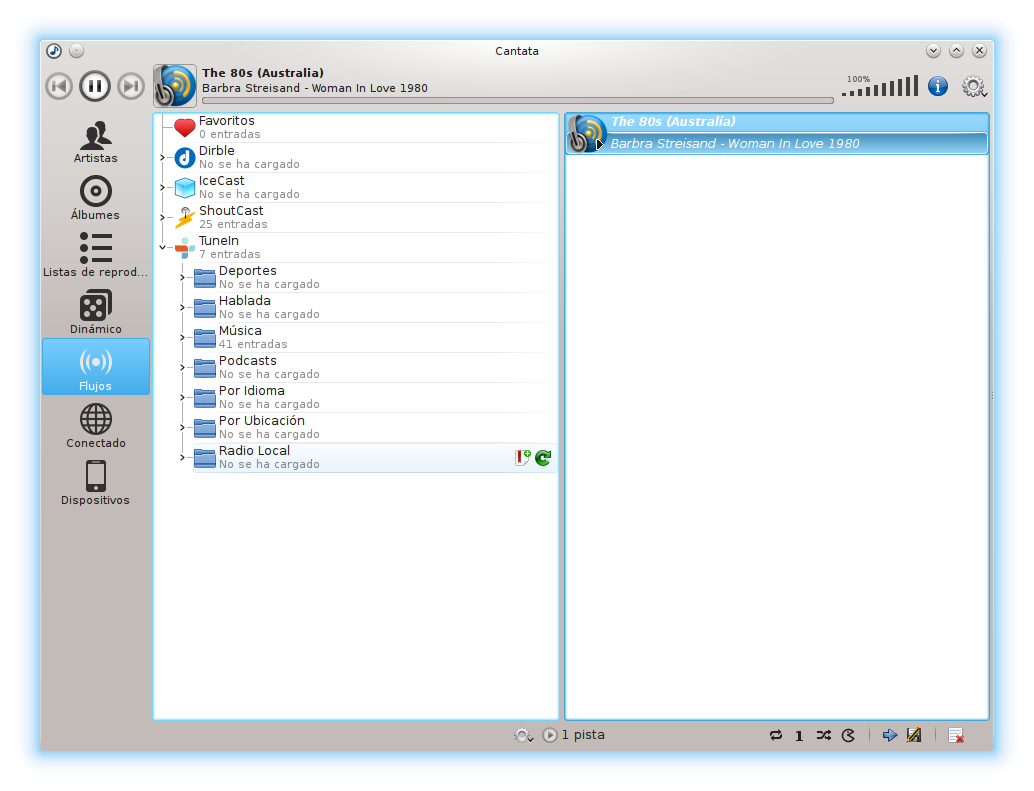
Task: Click the play queue cover icon
Action: click(x=587, y=133)
